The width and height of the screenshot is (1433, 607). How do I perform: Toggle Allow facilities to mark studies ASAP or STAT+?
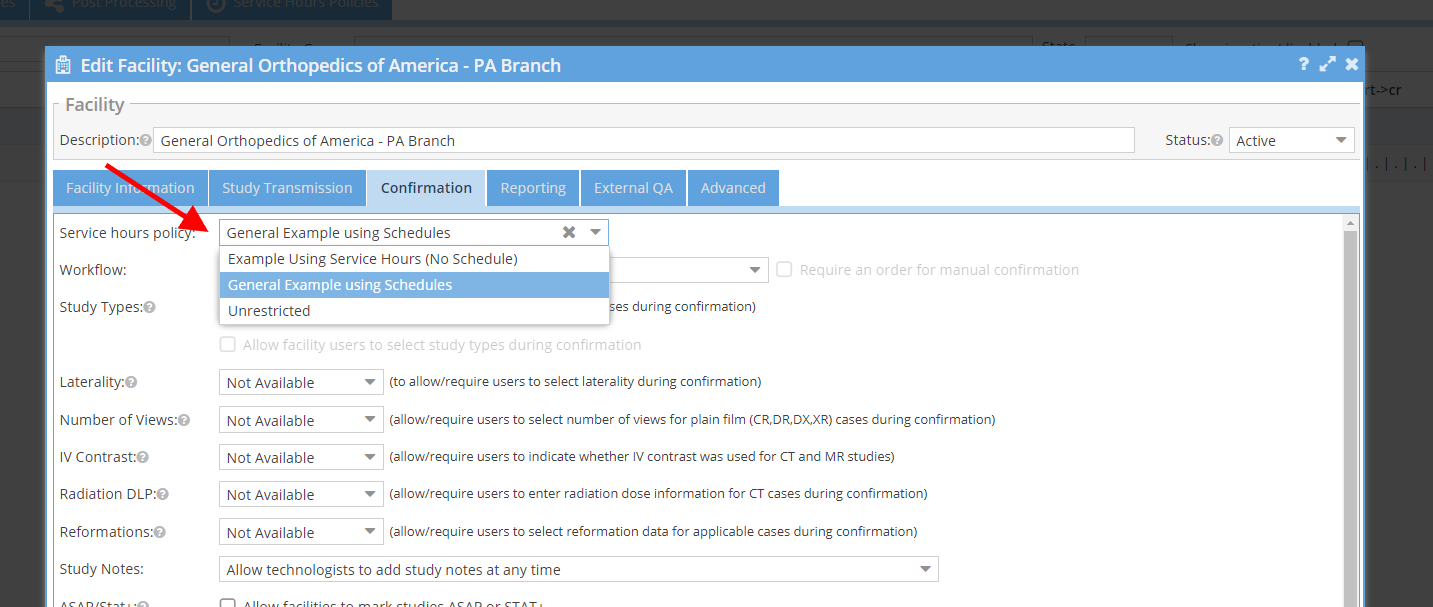pos(228,603)
